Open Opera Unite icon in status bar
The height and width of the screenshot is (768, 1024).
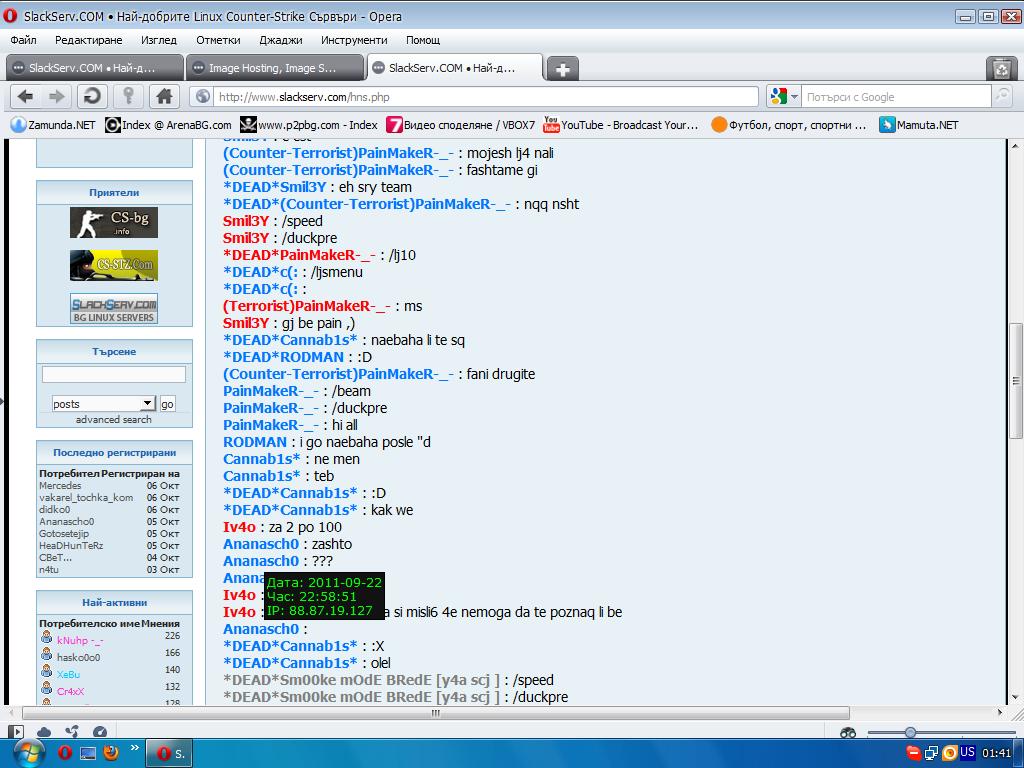pos(72,732)
